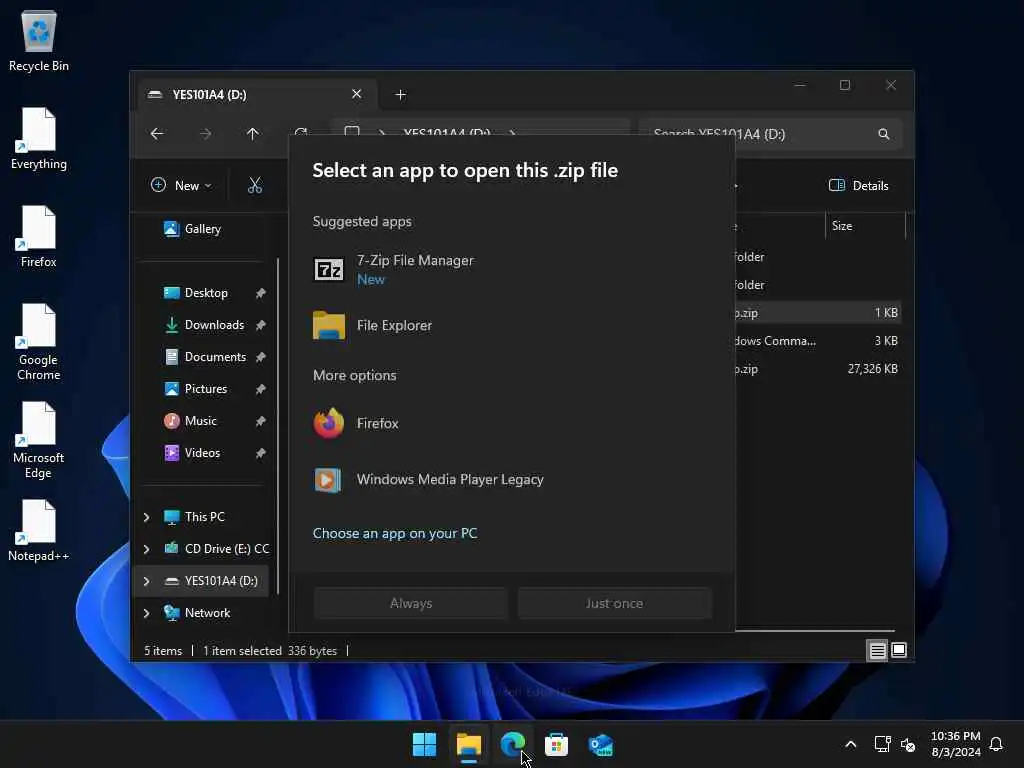The height and width of the screenshot is (768, 1024).
Task: Select the Notepad++ desktop shortcut
Action: coord(39,531)
